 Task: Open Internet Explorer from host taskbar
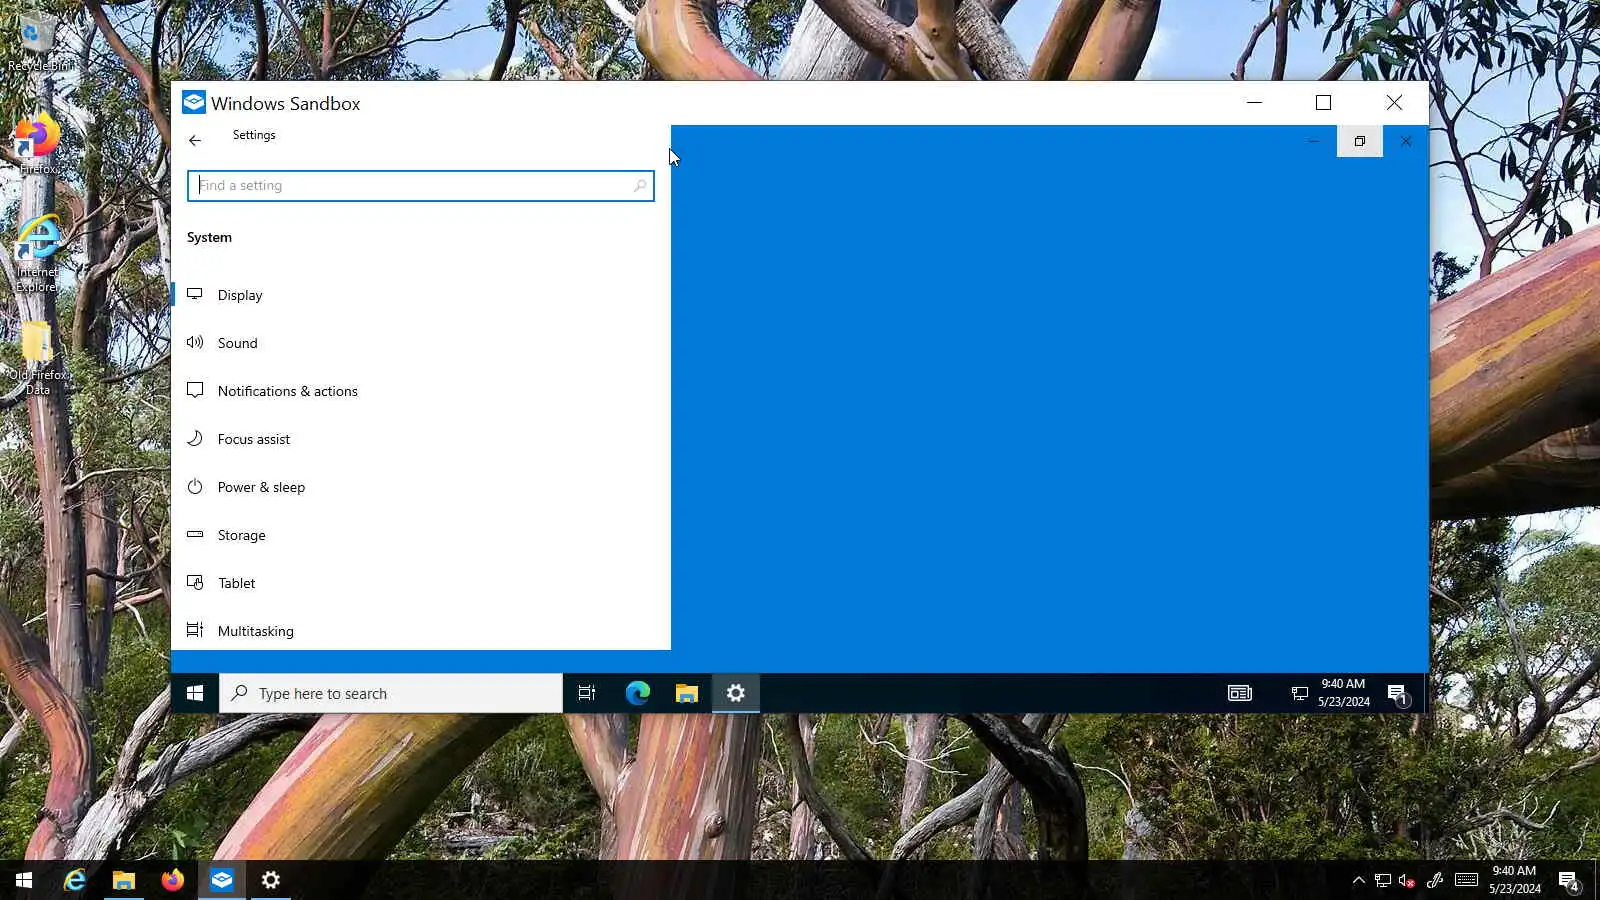coord(75,880)
